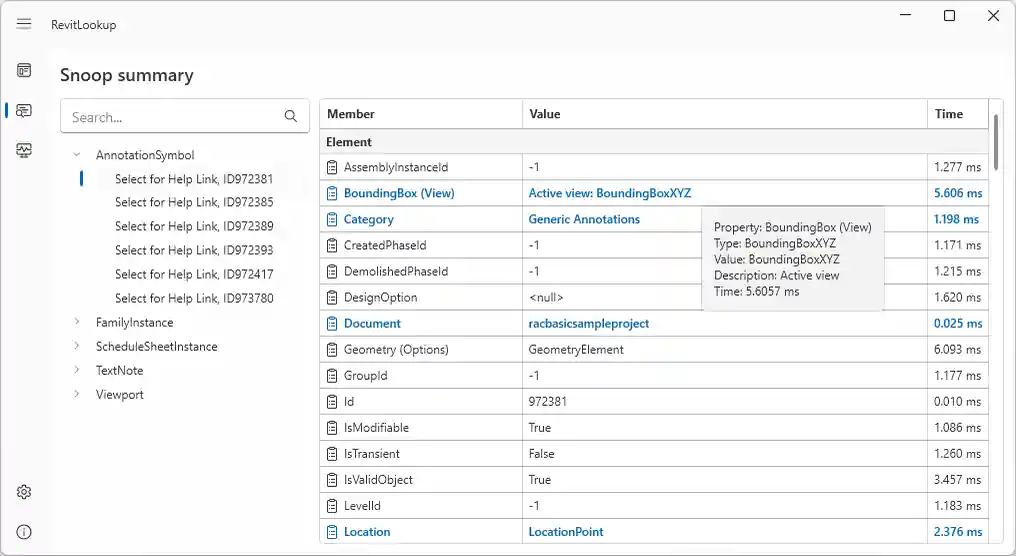Click in the Search input field
The image size is (1016, 556).
pyautogui.click(x=170, y=117)
